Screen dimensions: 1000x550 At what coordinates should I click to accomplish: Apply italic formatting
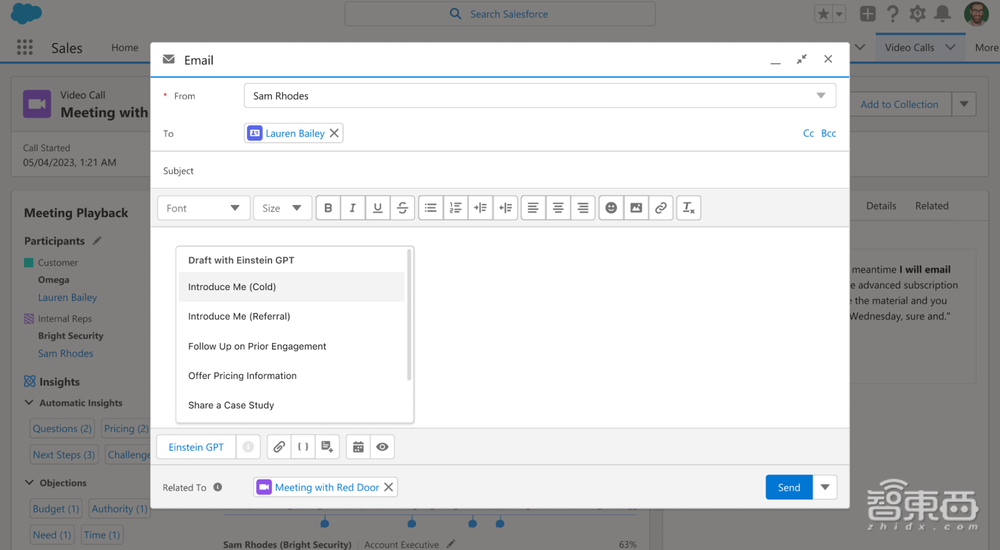click(353, 208)
